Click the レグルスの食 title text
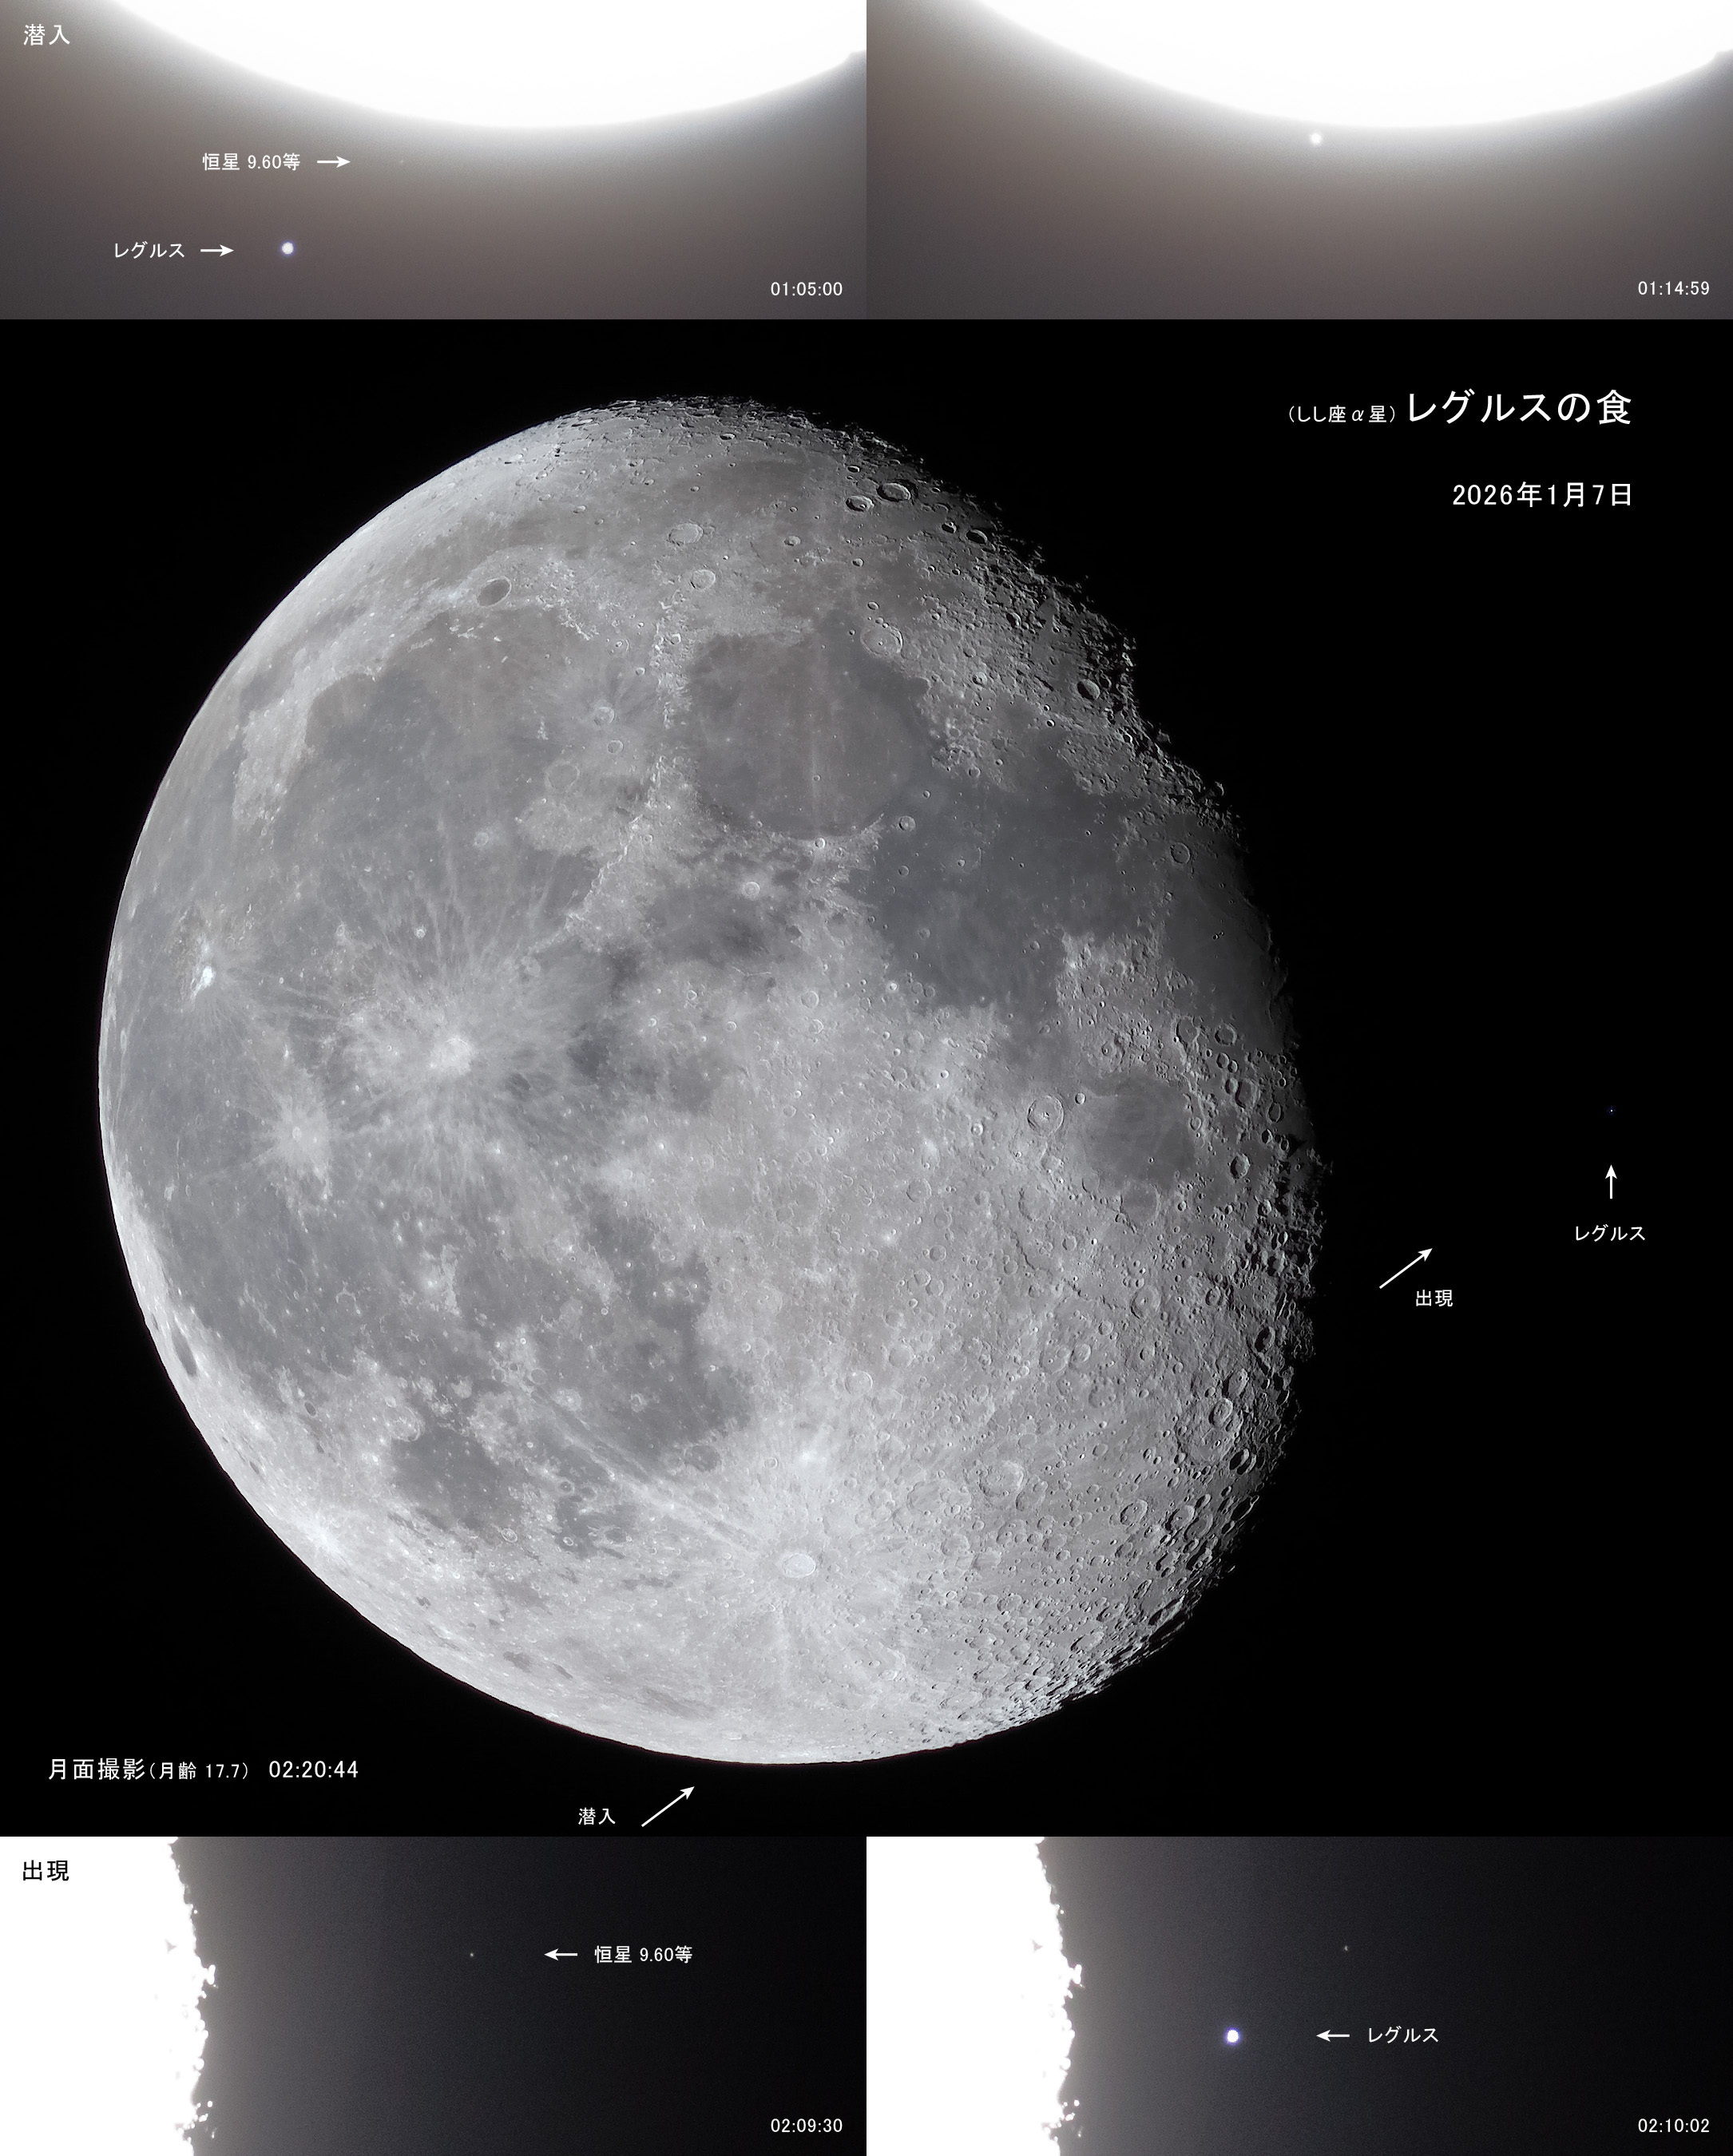Screen dimensions: 1733x2156 click(x=1518, y=408)
